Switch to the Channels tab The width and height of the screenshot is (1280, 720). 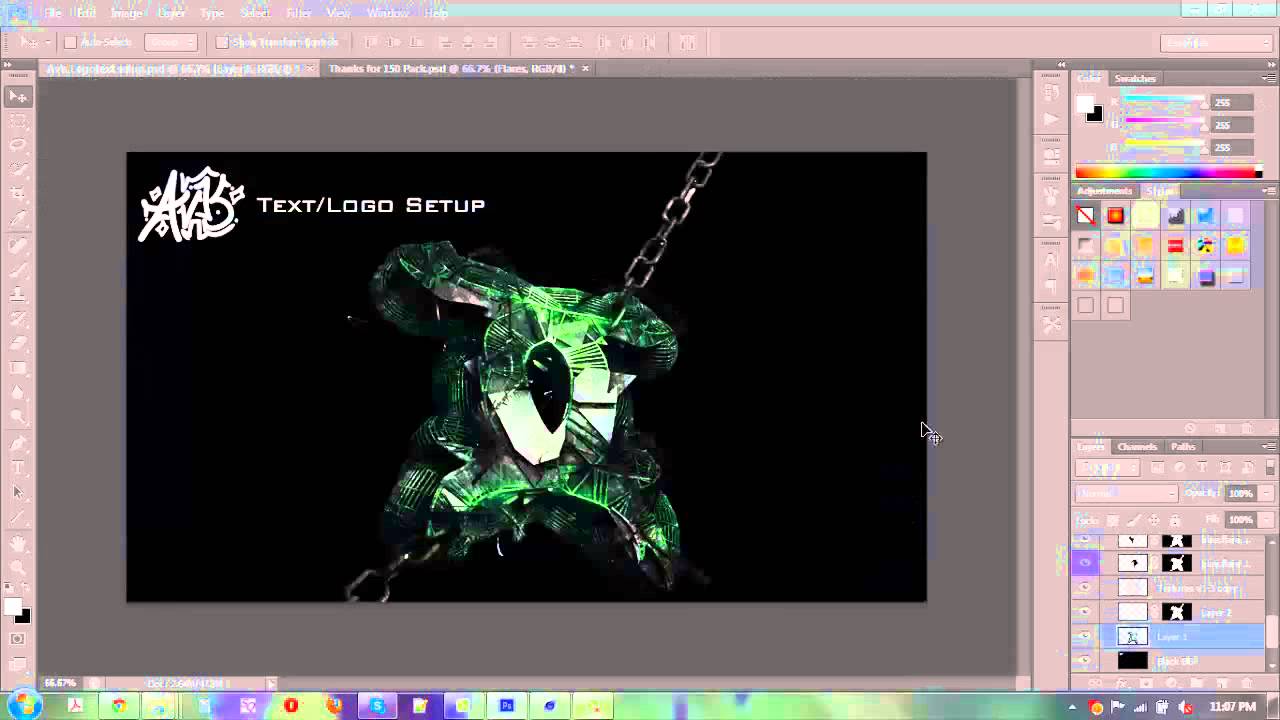click(1137, 447)
